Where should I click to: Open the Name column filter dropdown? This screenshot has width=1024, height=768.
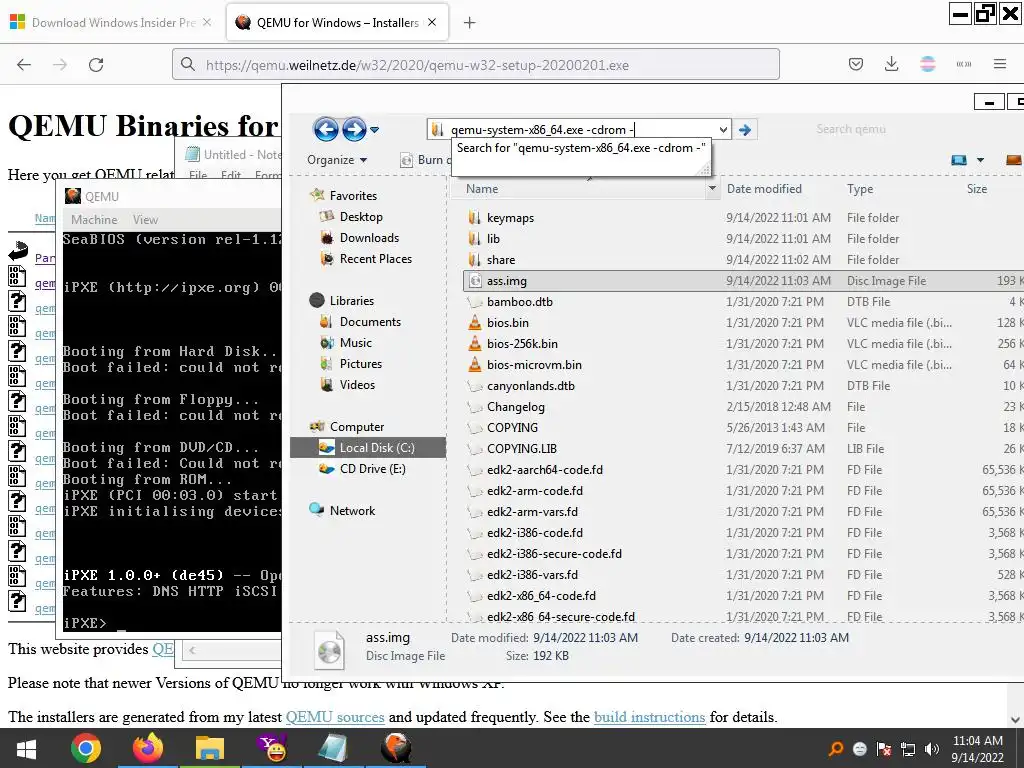pyautogui.click(x=711, y=189)
